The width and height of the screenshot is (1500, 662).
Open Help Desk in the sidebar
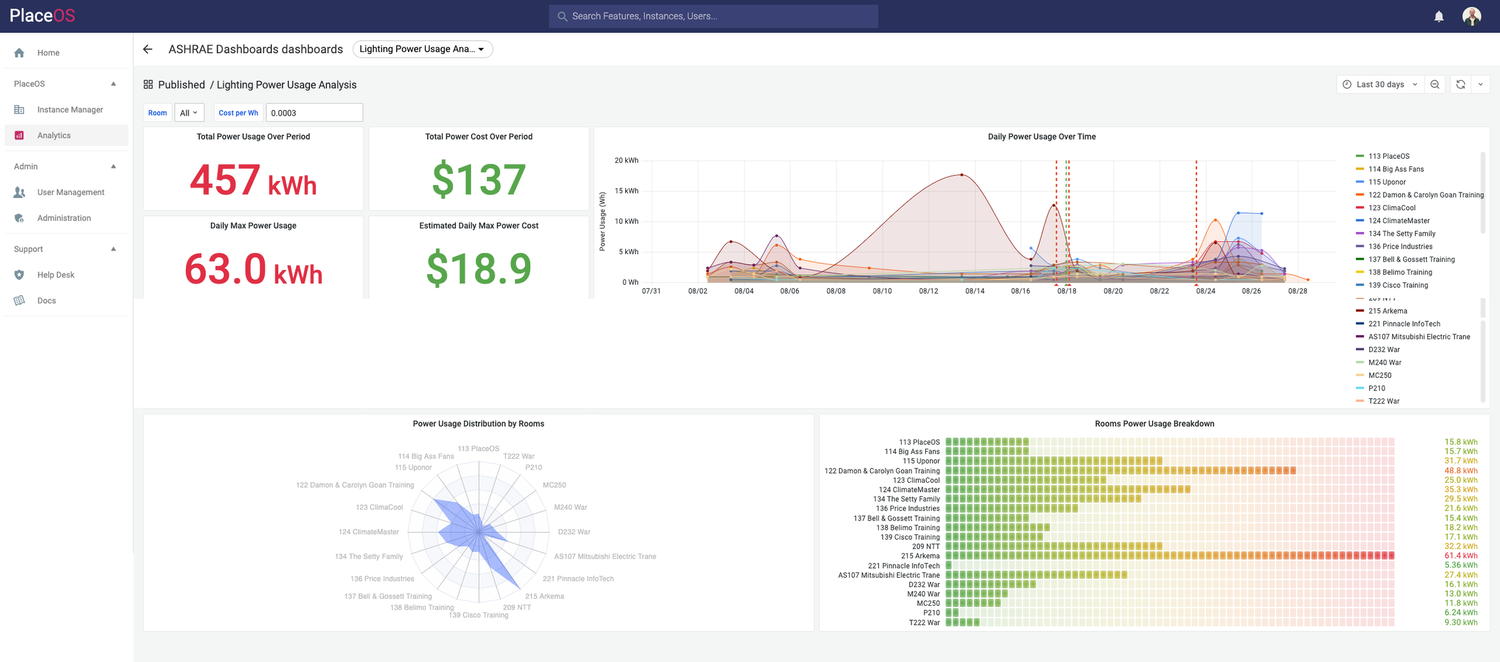66,275
